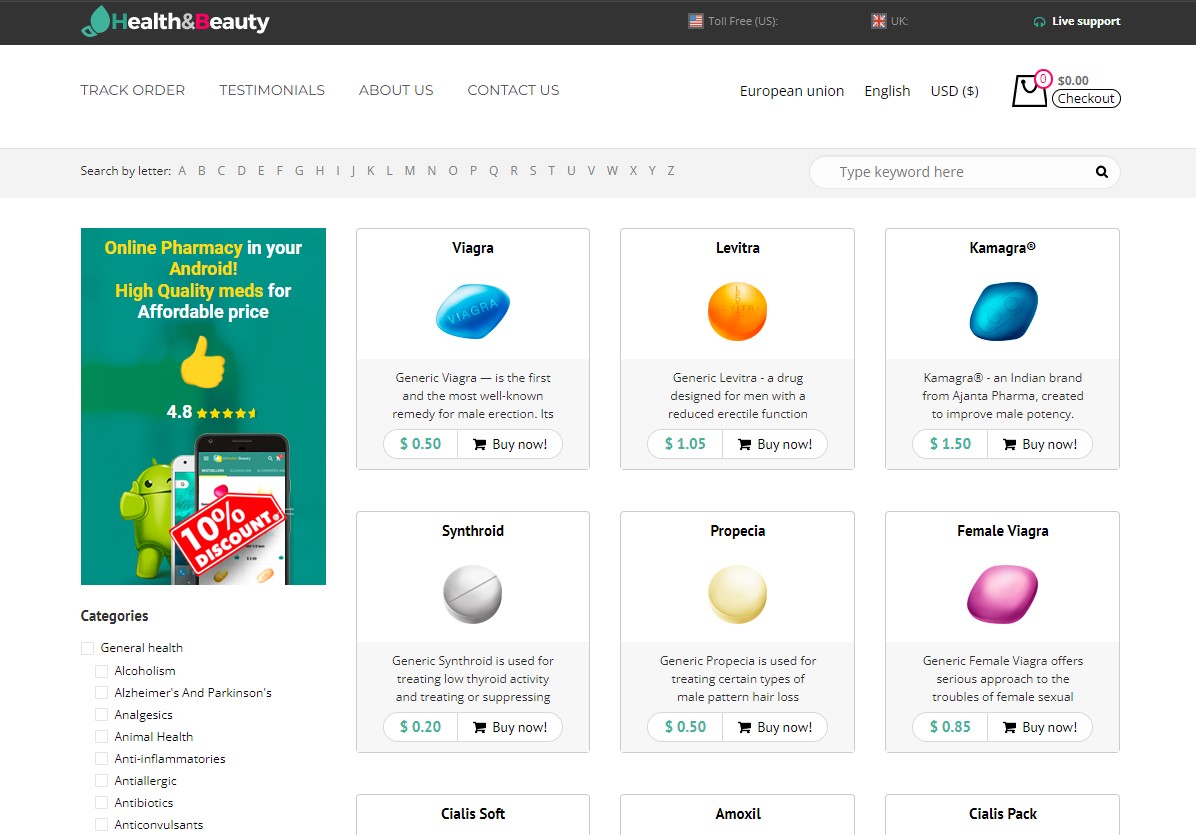This screenshot has height=835, width=1196.
Task: Click Buy now for Propecia
Action: click(x=774, y=727)
